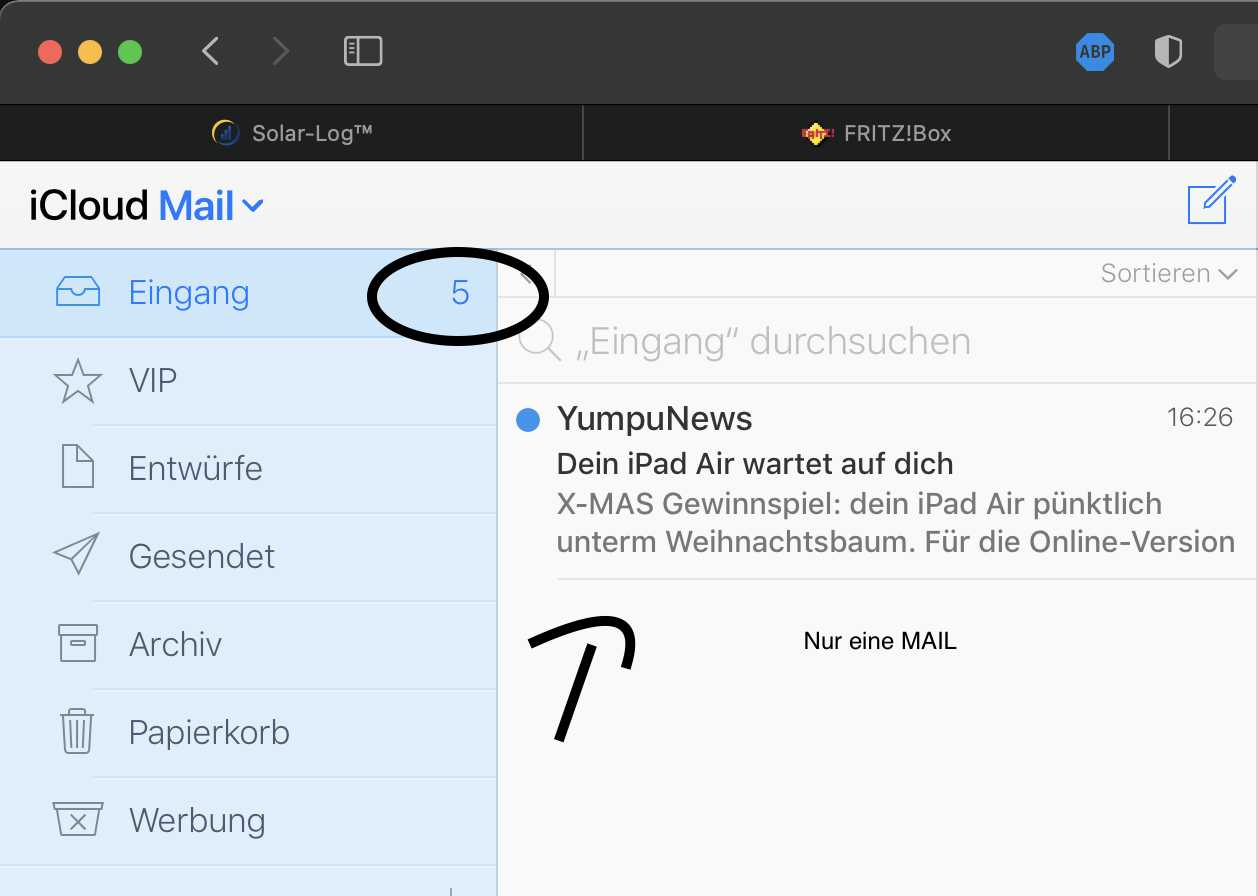Click the Entwürfe document icon
Viewport: 1258px width, 896px height.
click(78, 468)
